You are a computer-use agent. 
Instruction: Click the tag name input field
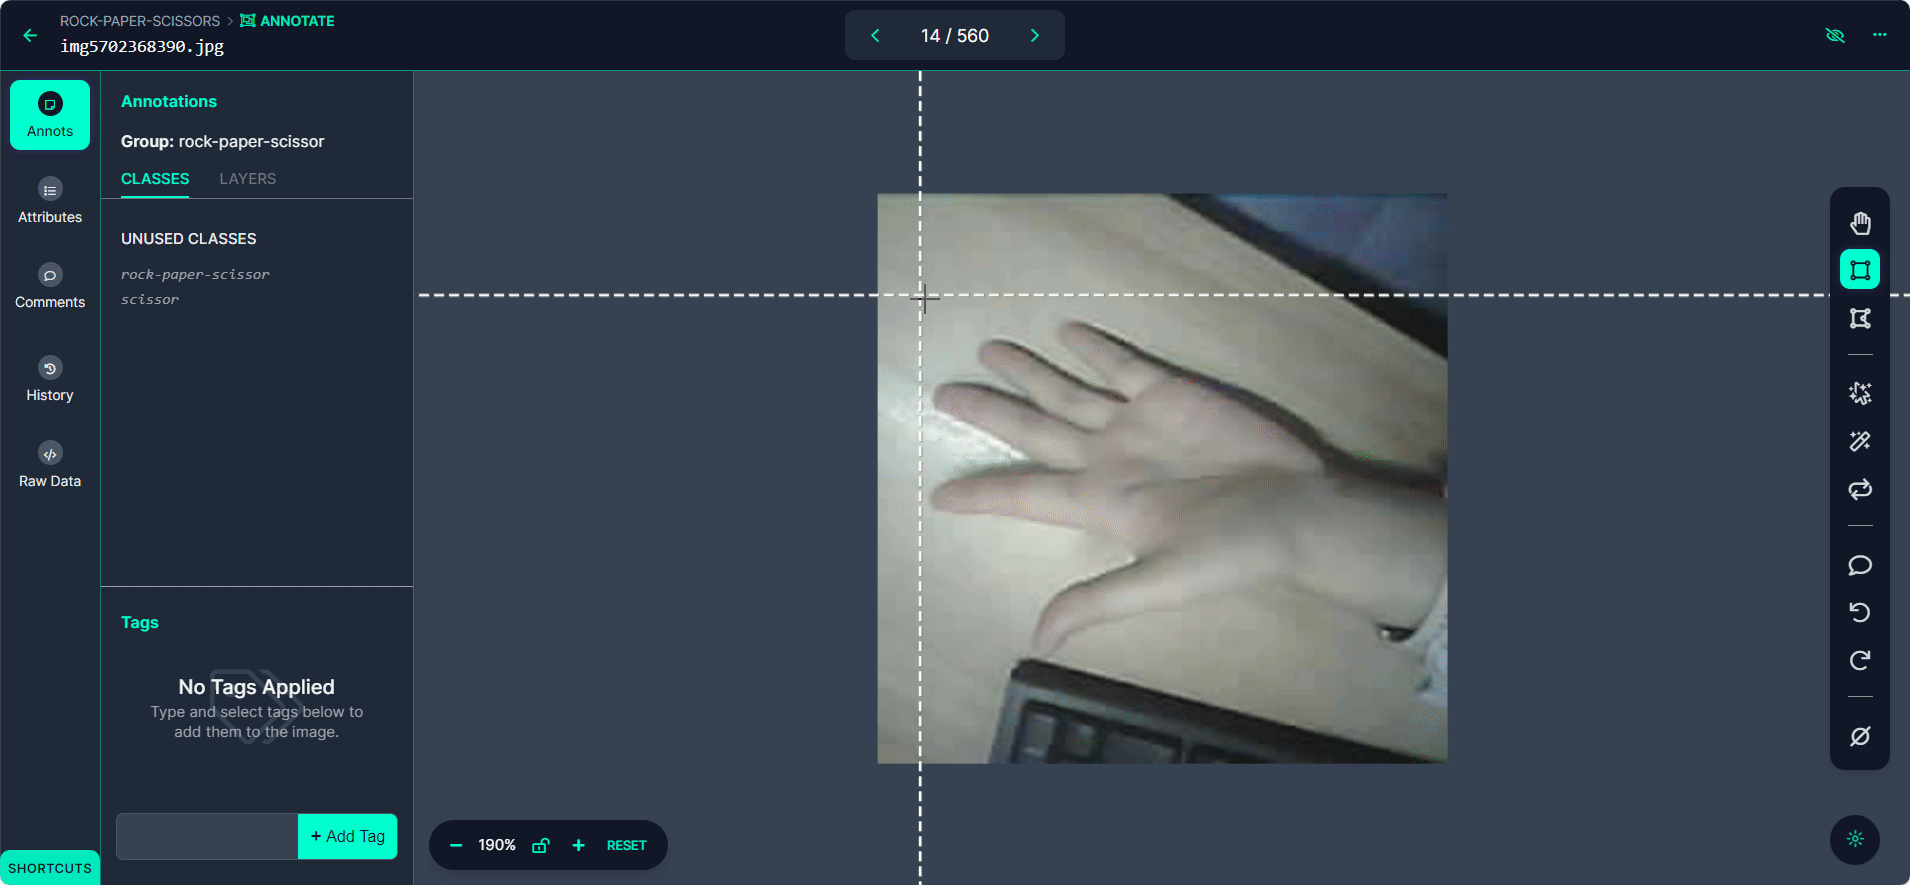(x=207, y=836)
